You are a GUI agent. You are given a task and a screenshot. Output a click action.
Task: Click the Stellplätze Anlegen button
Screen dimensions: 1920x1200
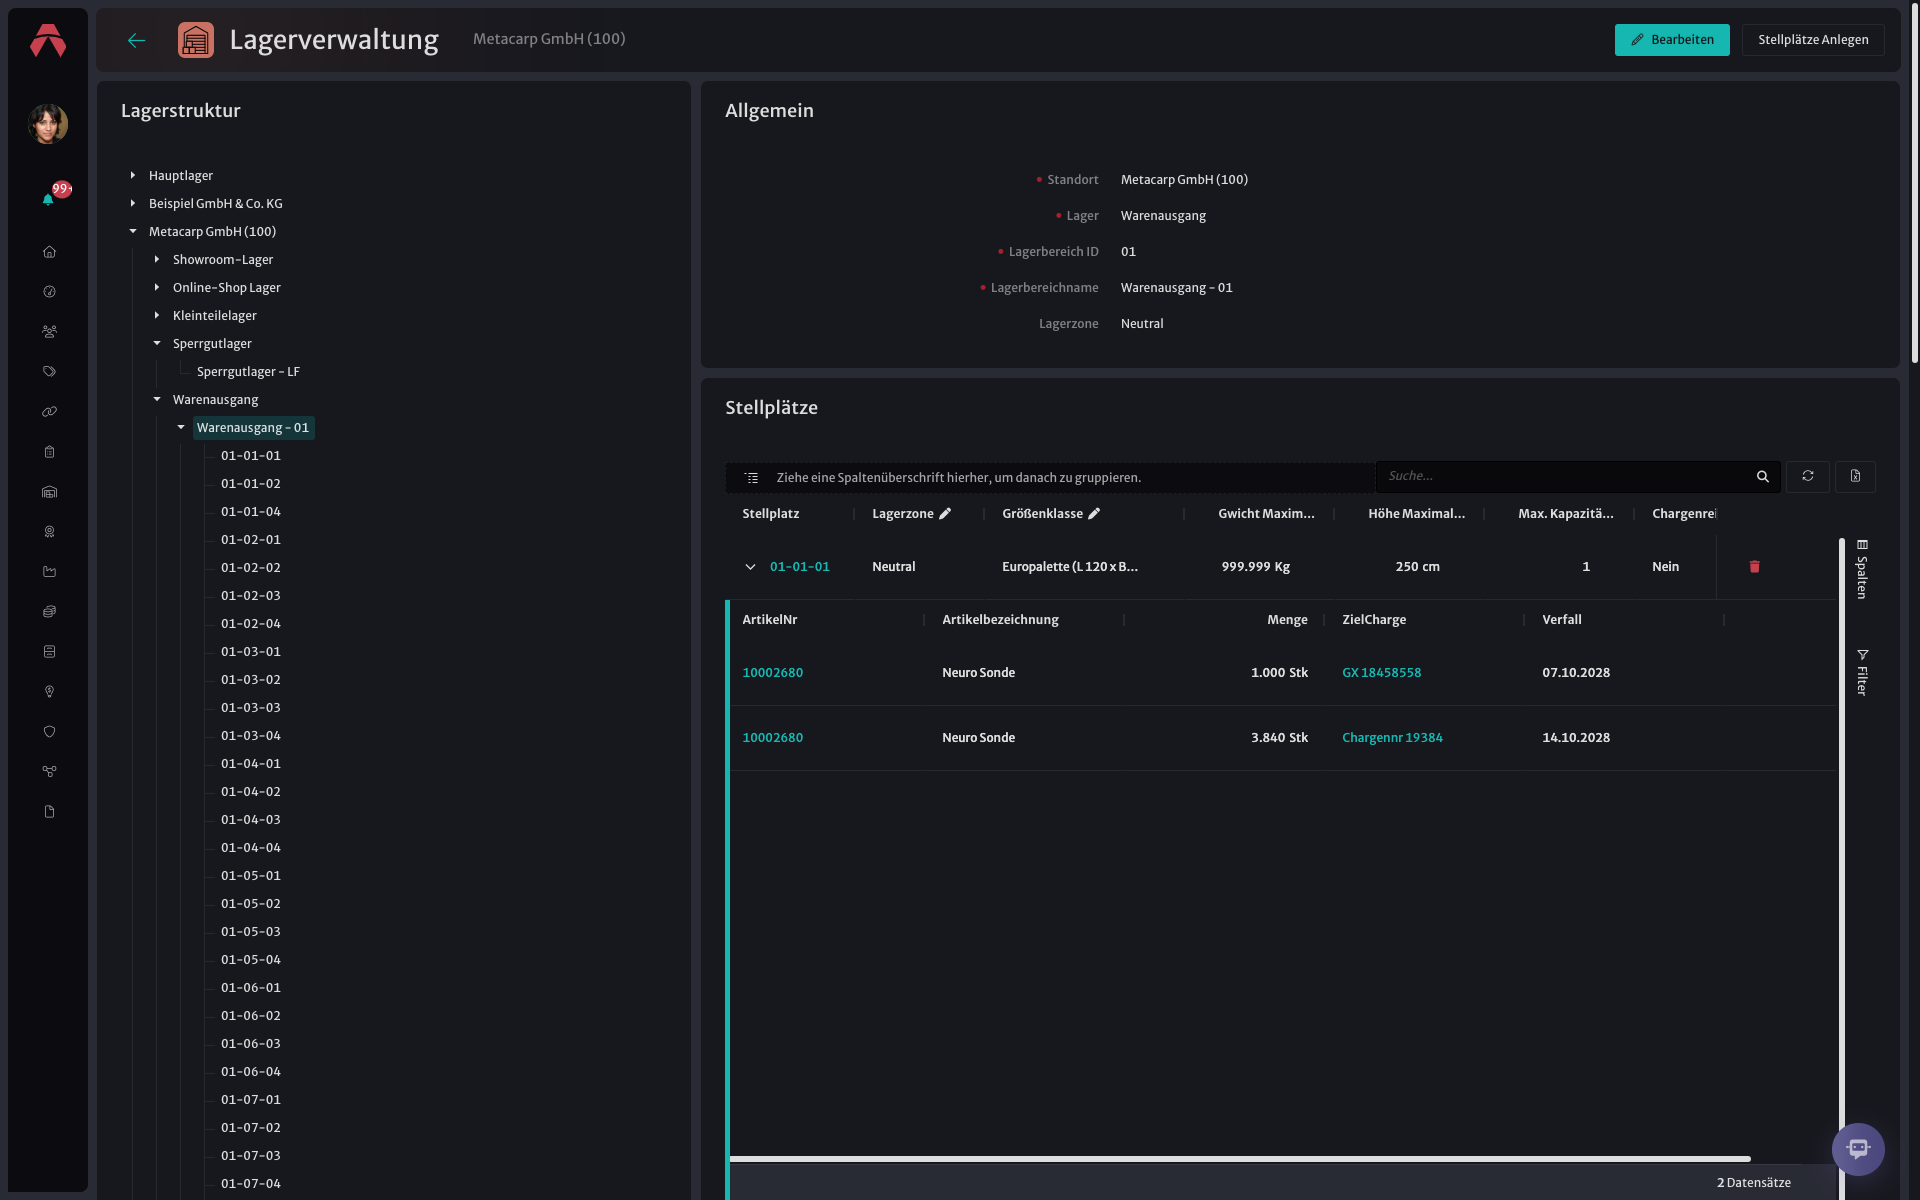[x=1813, y=40]
